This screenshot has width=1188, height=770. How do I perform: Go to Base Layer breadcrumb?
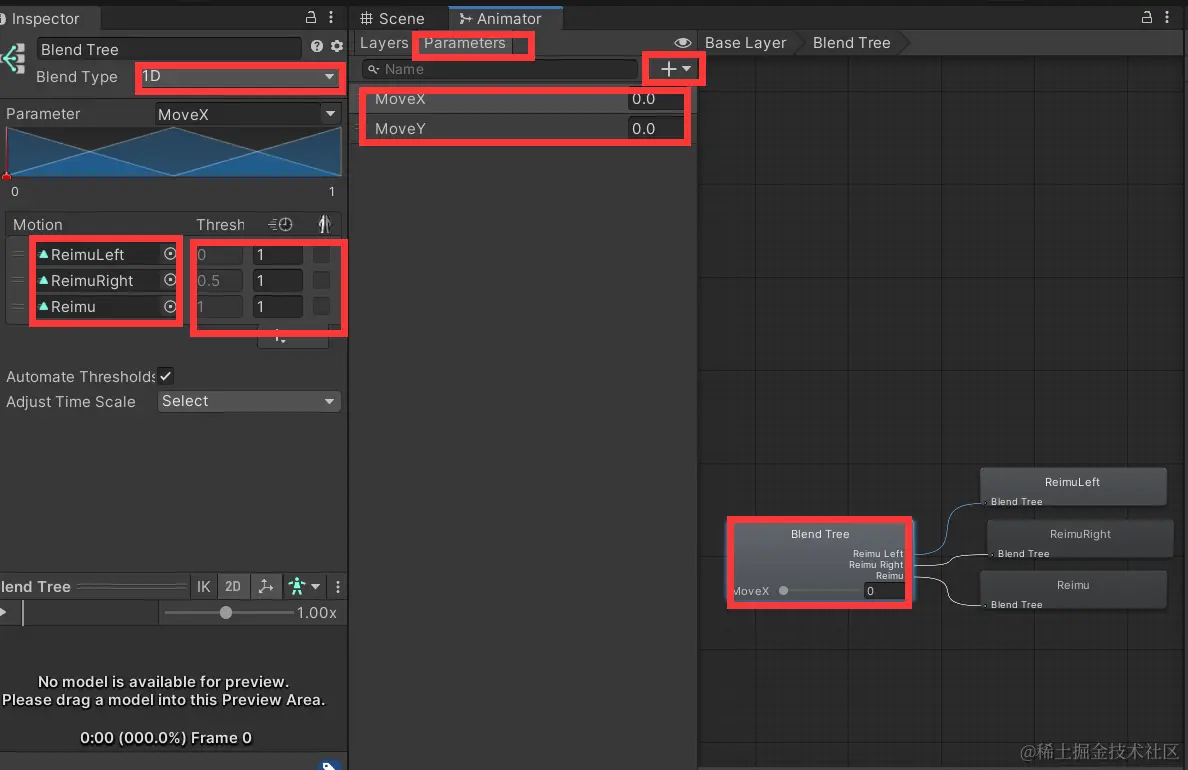click(x=746, y=43)
